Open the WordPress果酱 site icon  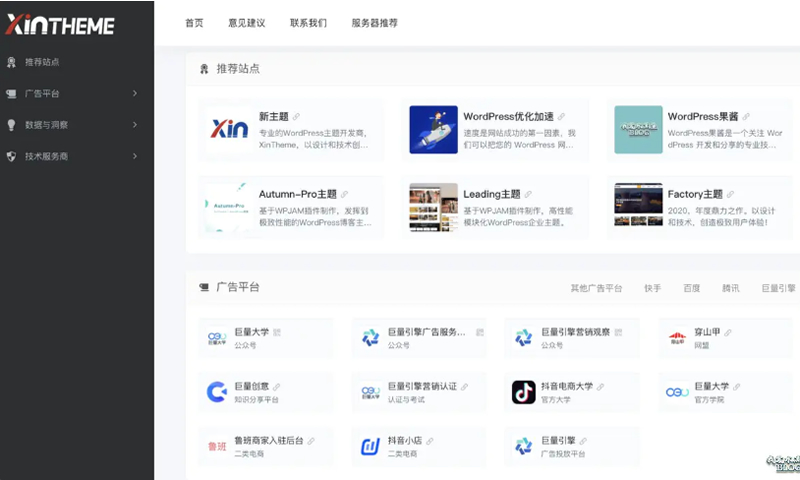tap(638, 130)
